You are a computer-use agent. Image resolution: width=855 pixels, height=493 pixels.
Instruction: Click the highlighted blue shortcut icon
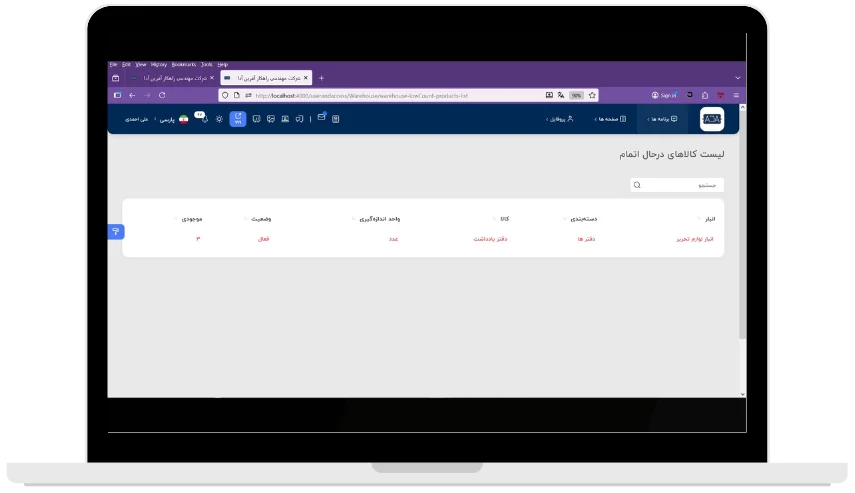pyautogui.click(x=238, y=119)
